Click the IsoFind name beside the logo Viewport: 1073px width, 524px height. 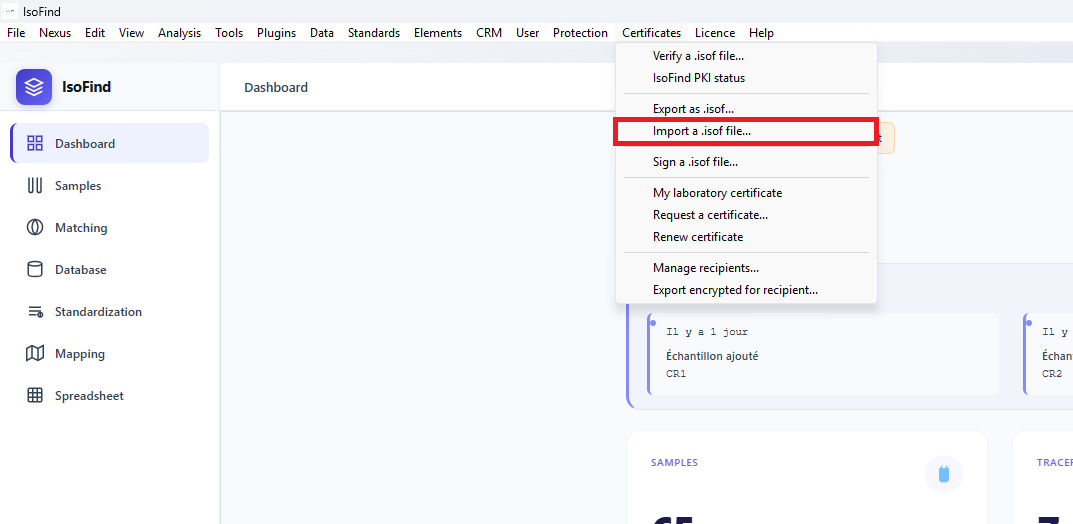coord(86,87)
